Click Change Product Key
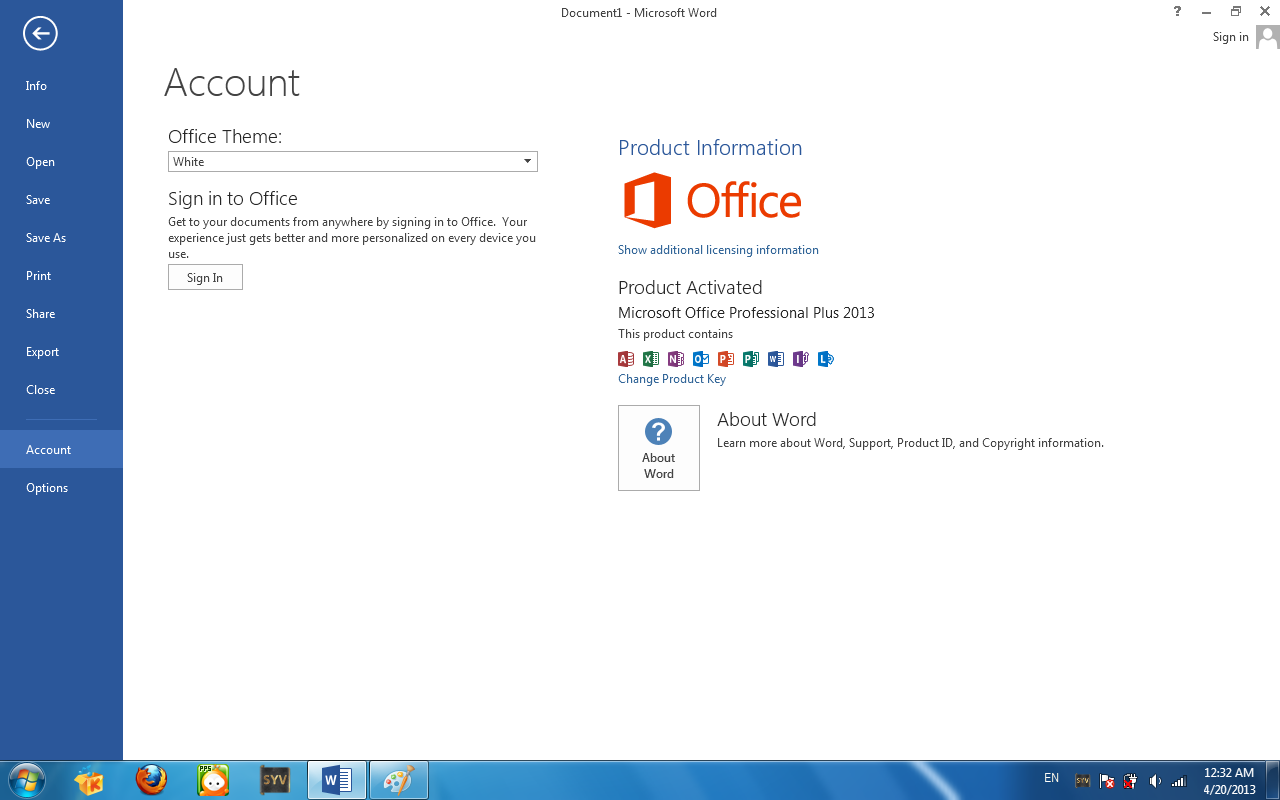This screenshot has height=800, width=1280. (x=672, y=378)
